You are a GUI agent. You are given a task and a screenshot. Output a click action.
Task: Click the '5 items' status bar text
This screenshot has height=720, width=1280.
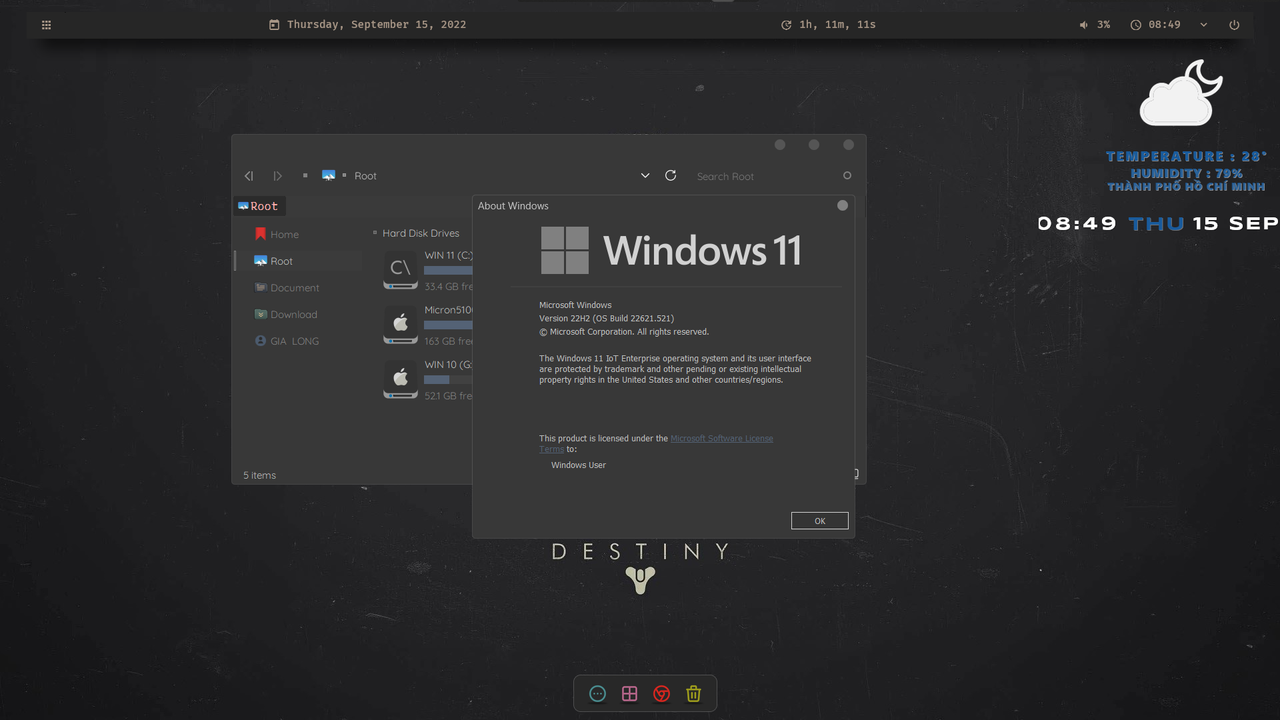(260, 475)
